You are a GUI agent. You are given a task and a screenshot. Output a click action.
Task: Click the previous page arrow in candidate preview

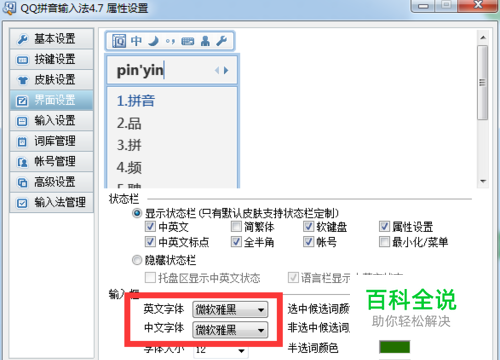point(217,70)
